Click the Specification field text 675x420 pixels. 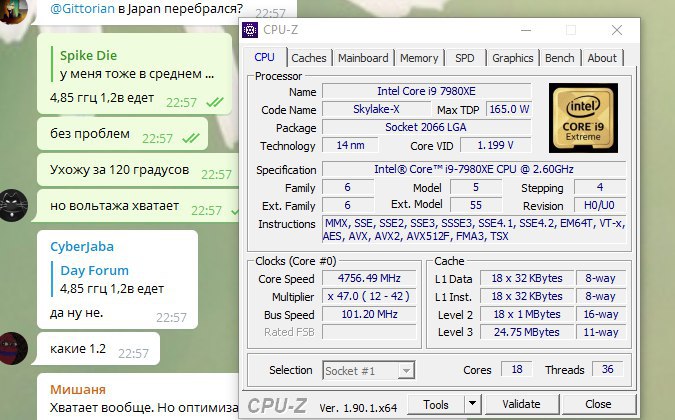coord(474,169)
